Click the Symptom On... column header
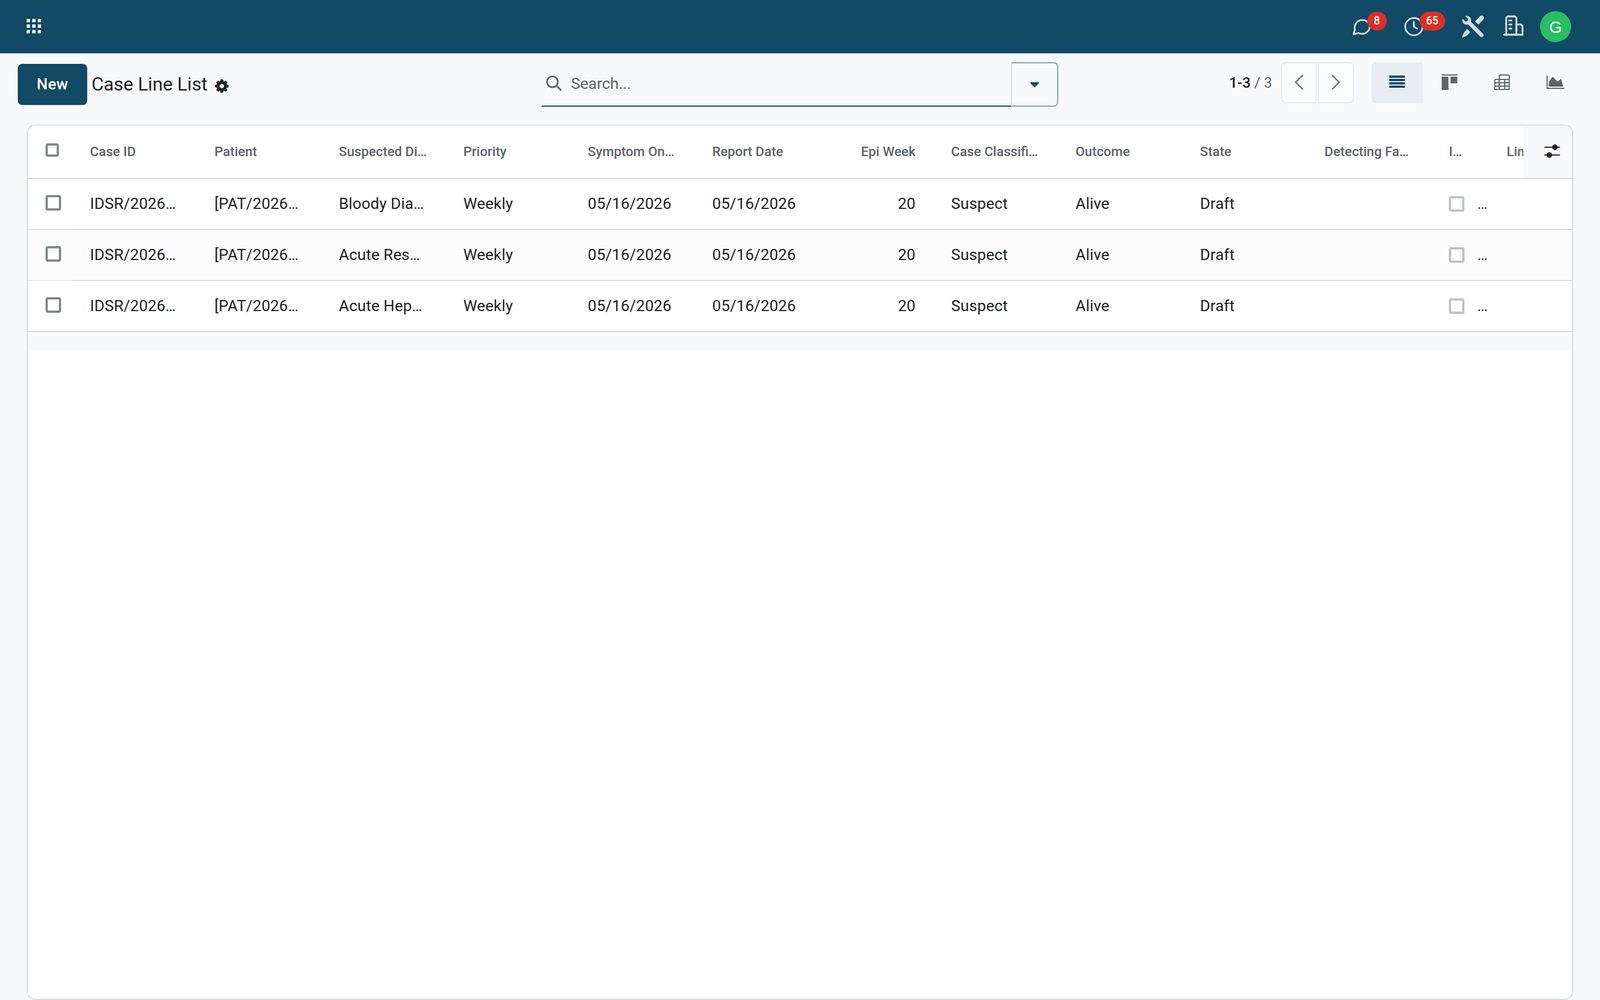Viewport: 1600px width, 1000px height. click(631, 152)
